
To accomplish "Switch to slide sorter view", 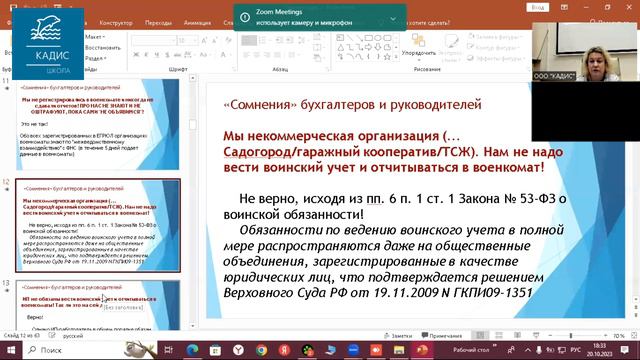I will pyautogui.click(x=499, y=336).
